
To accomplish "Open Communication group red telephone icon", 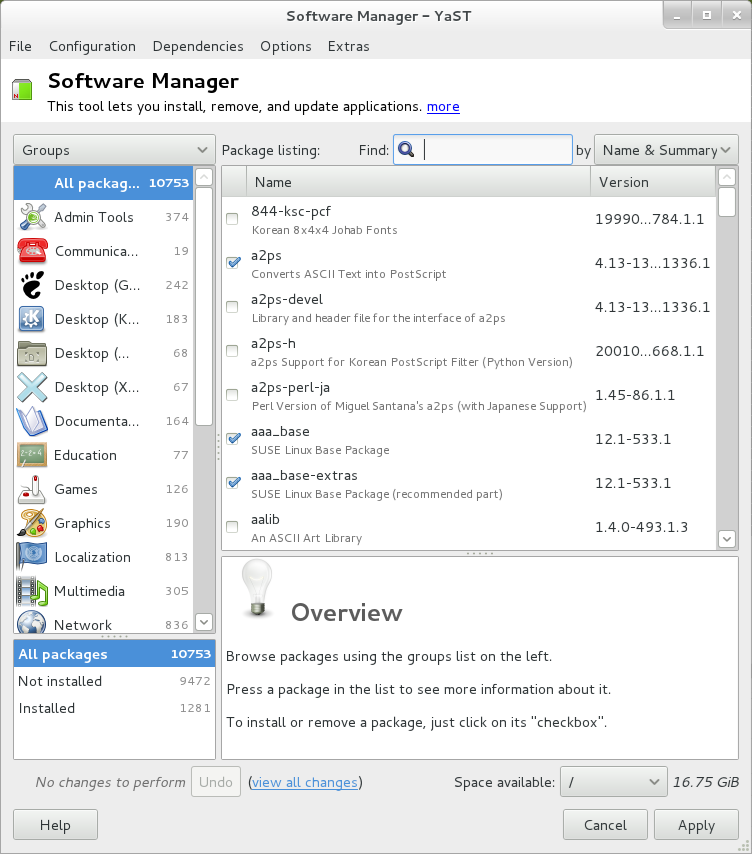I will [33, 251].
